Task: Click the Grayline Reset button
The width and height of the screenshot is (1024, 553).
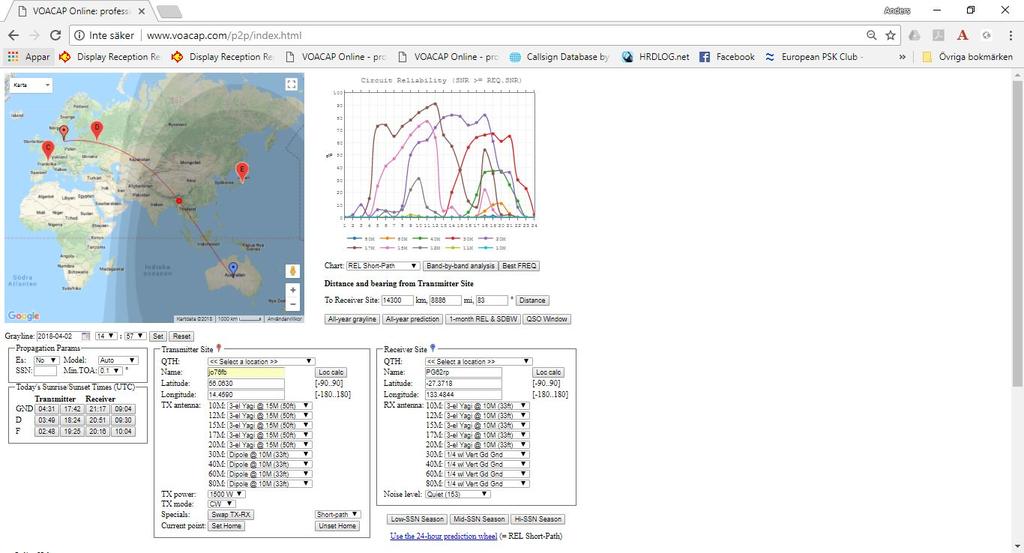Action: coord(181,336)
